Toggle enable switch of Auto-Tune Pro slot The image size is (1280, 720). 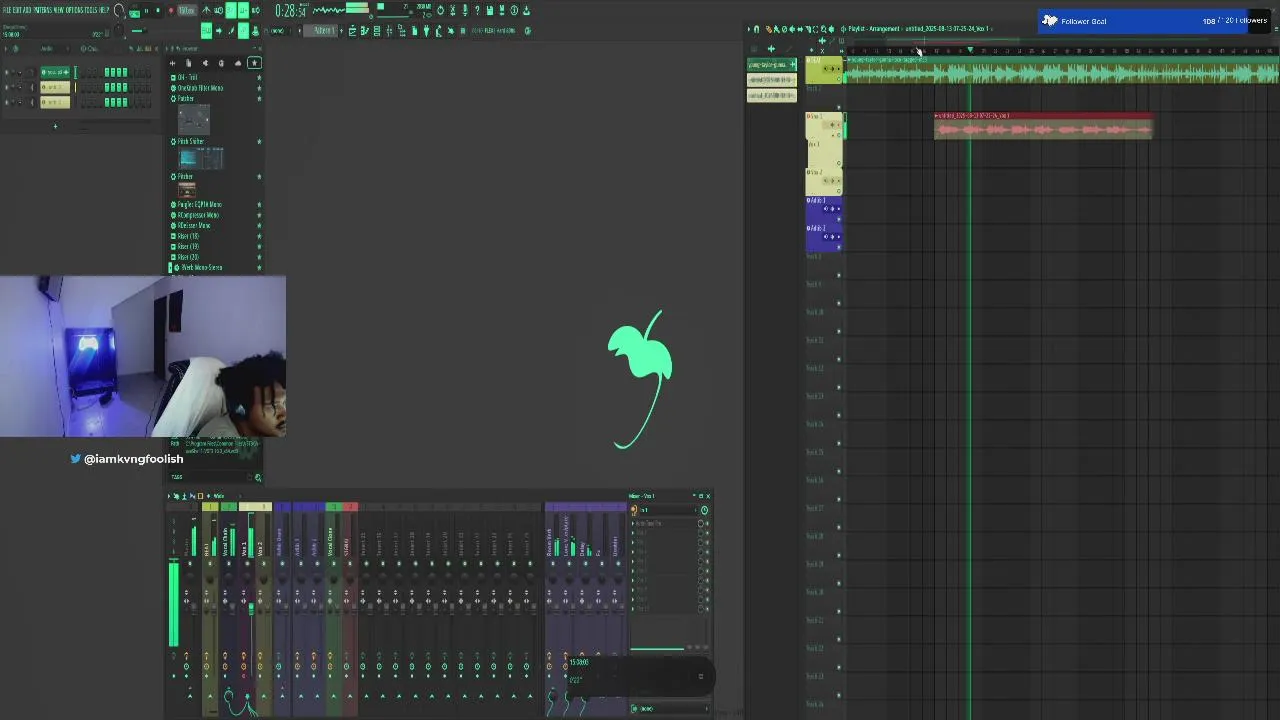701,523
